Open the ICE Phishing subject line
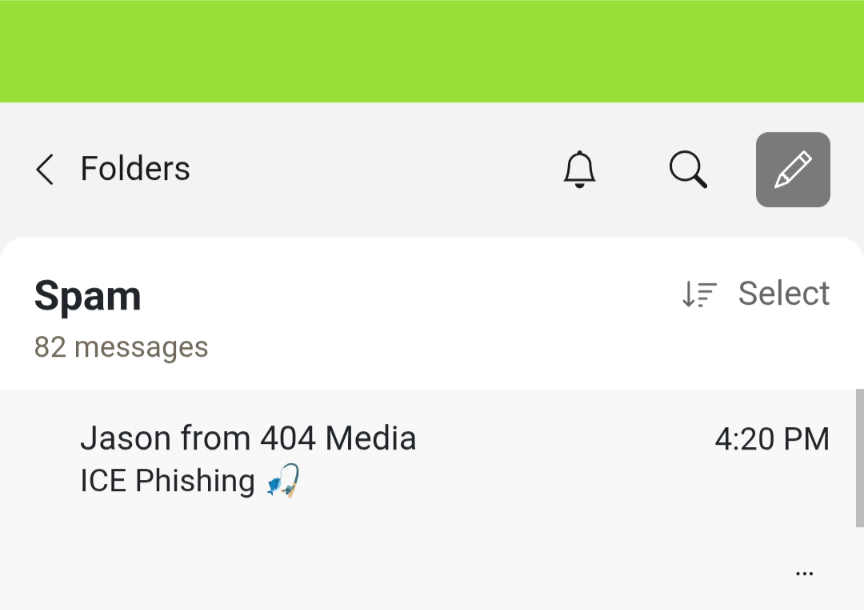The image size is (864, 610). (167, 481)
